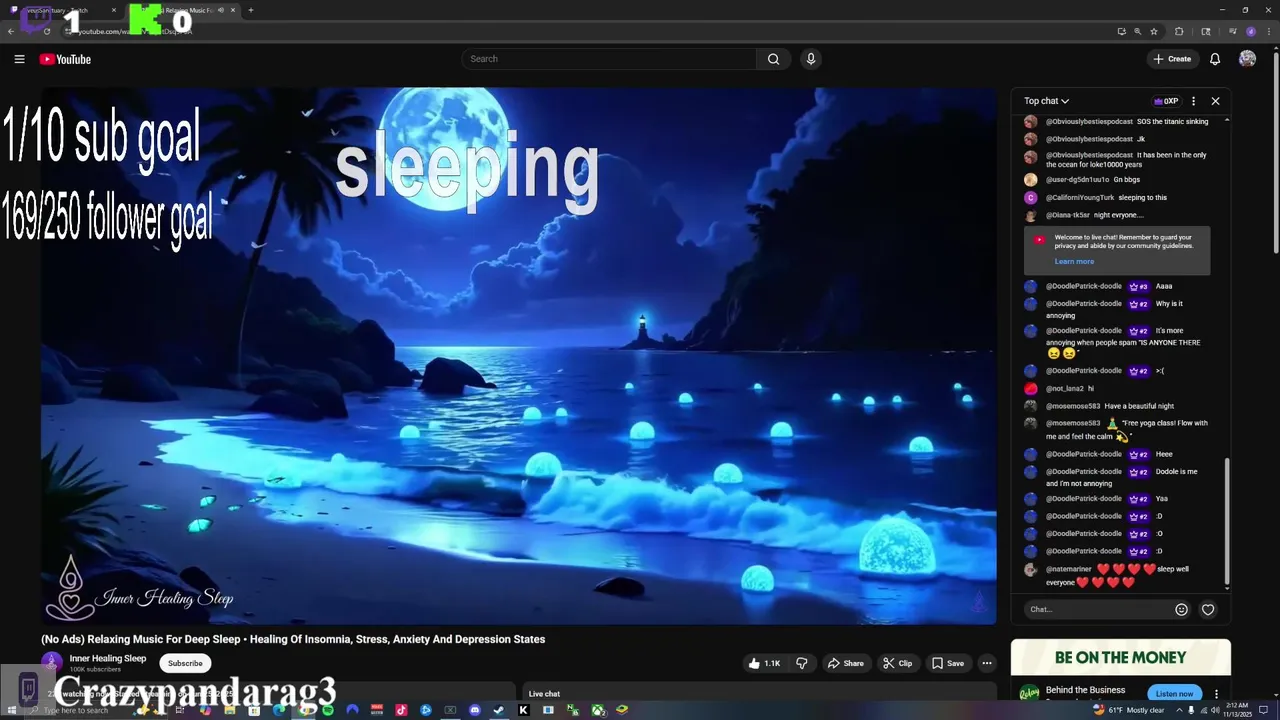Open Xbox app from the taskbar
1280x720 pixels.
point(597,710)
